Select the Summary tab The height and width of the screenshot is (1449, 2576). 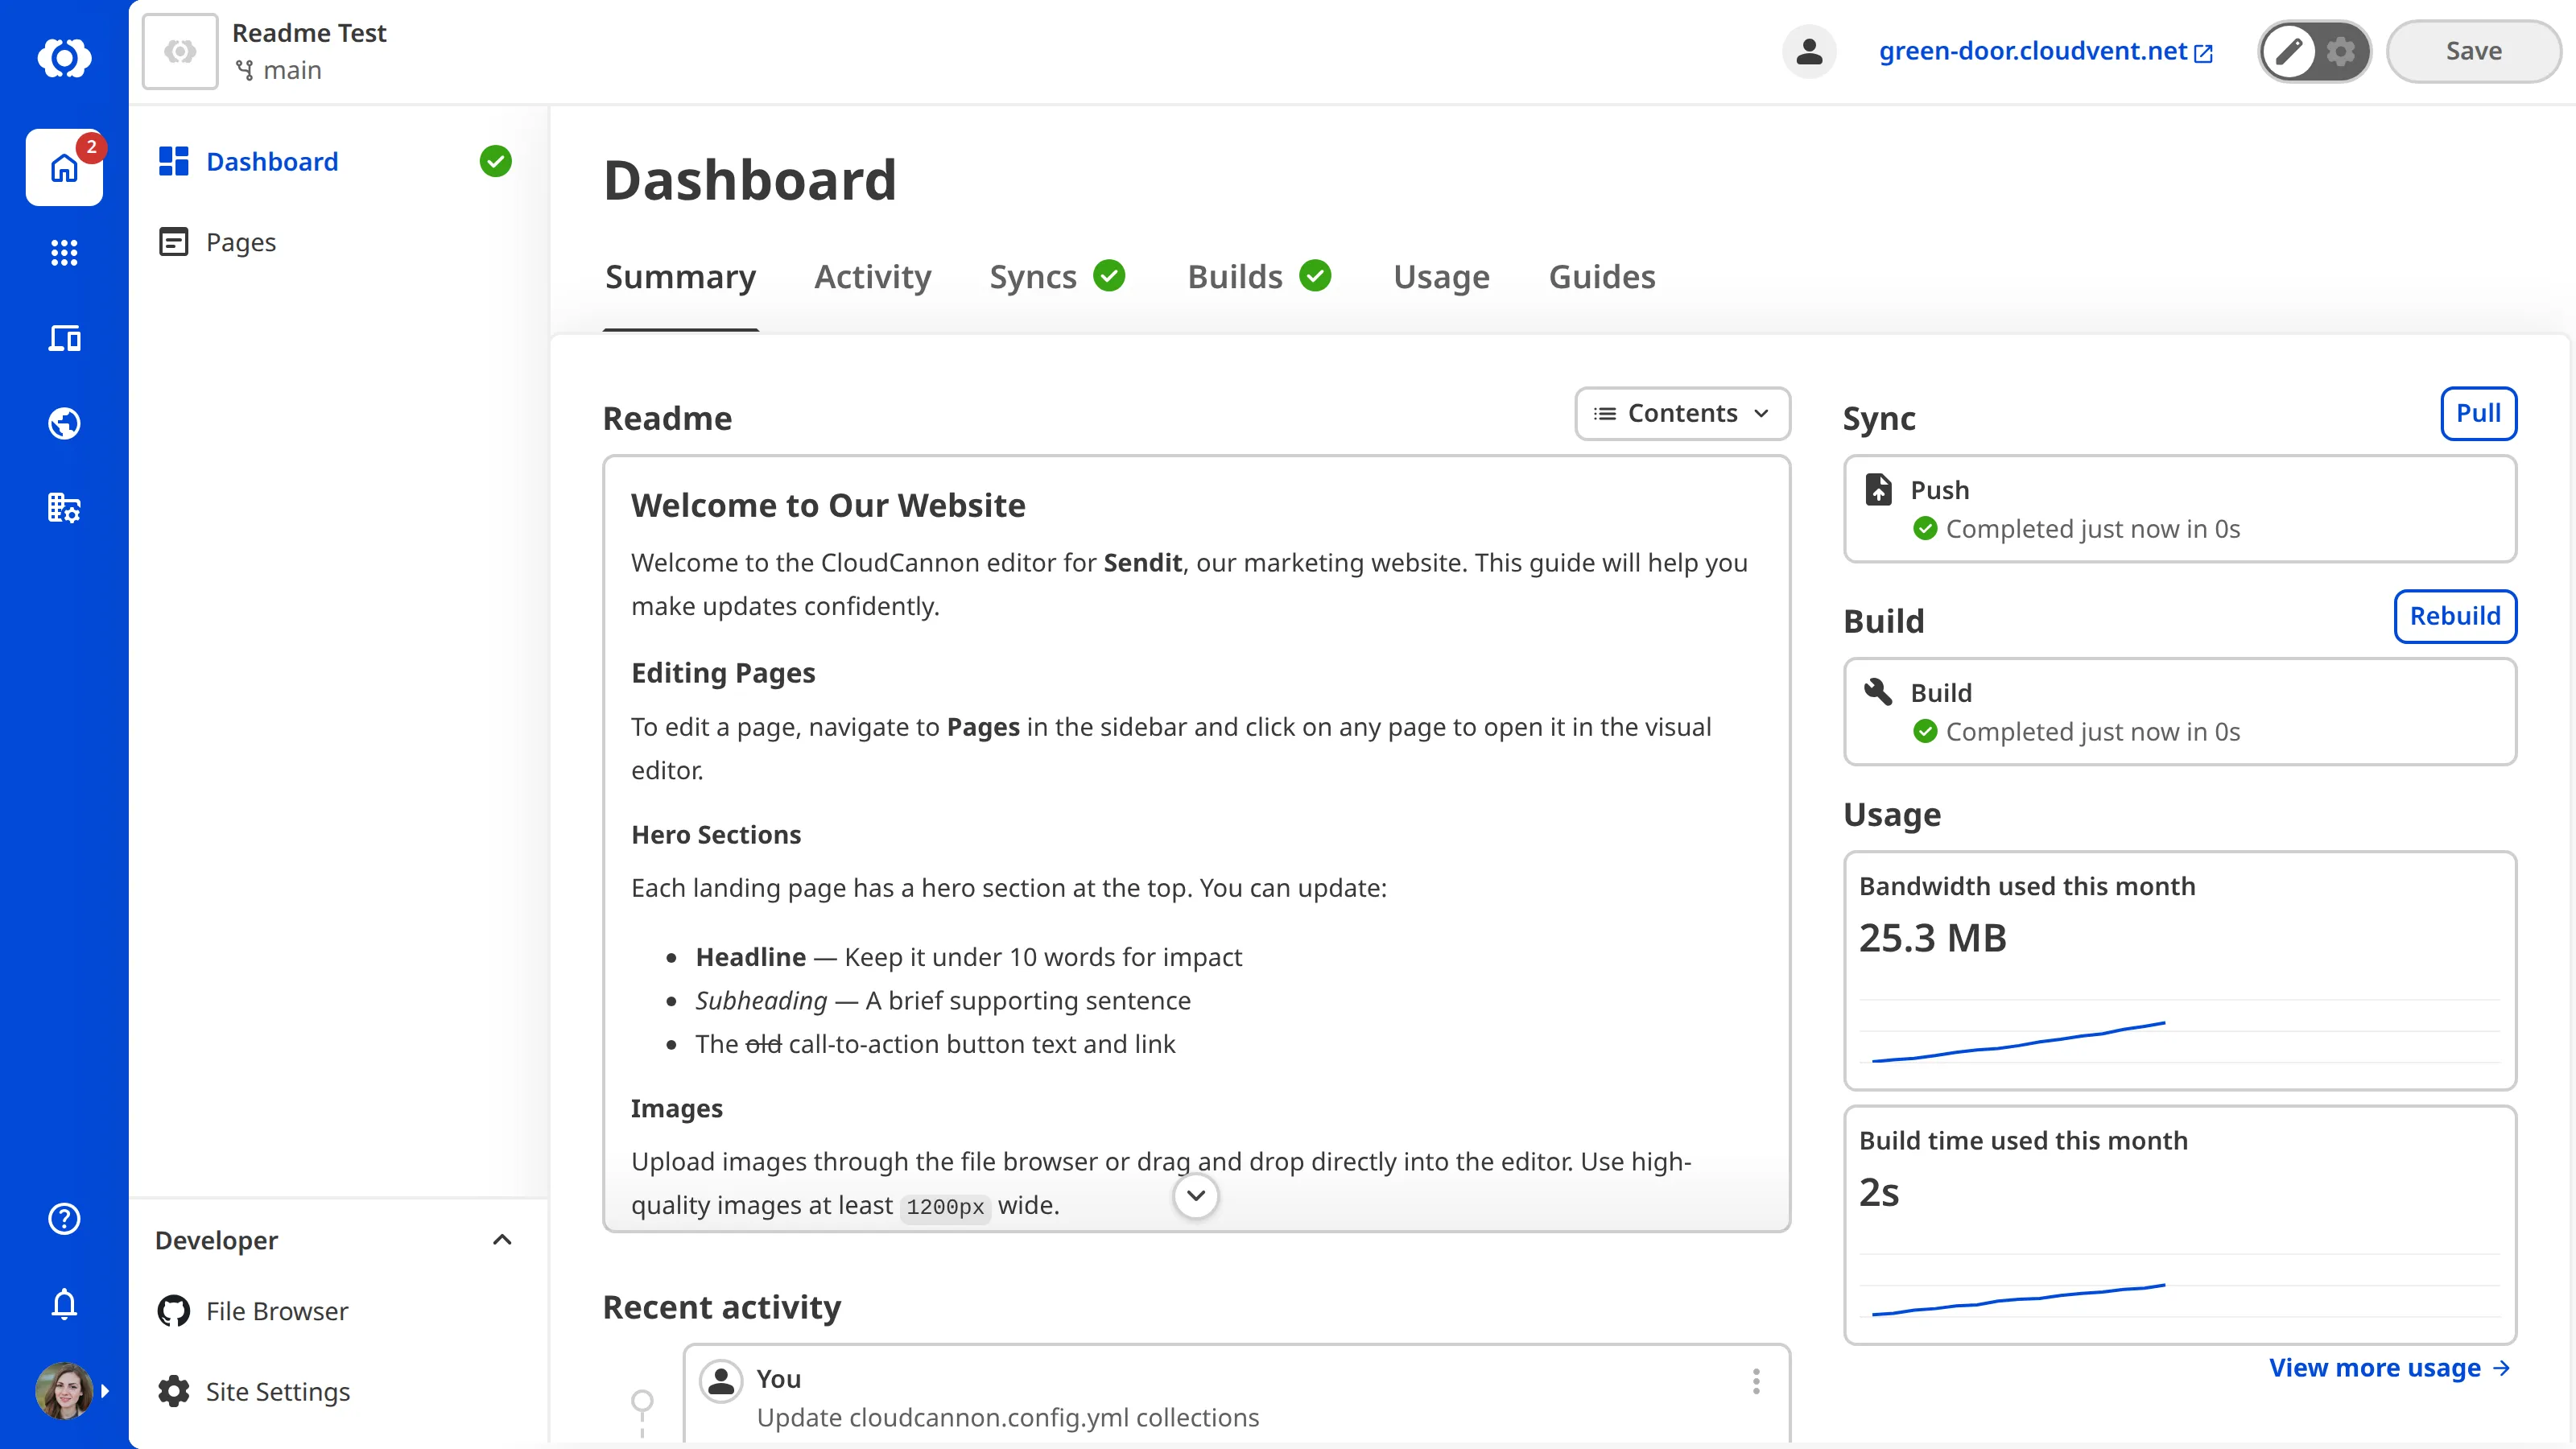[680, 277]
